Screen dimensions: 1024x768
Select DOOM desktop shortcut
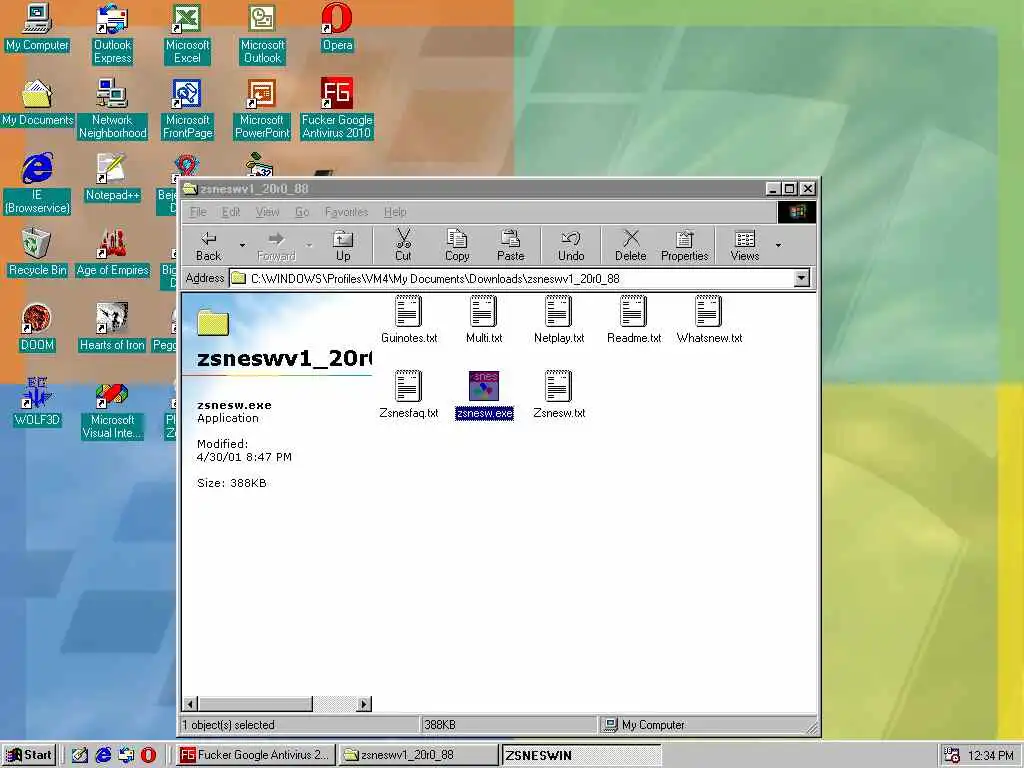coord(37,328)
